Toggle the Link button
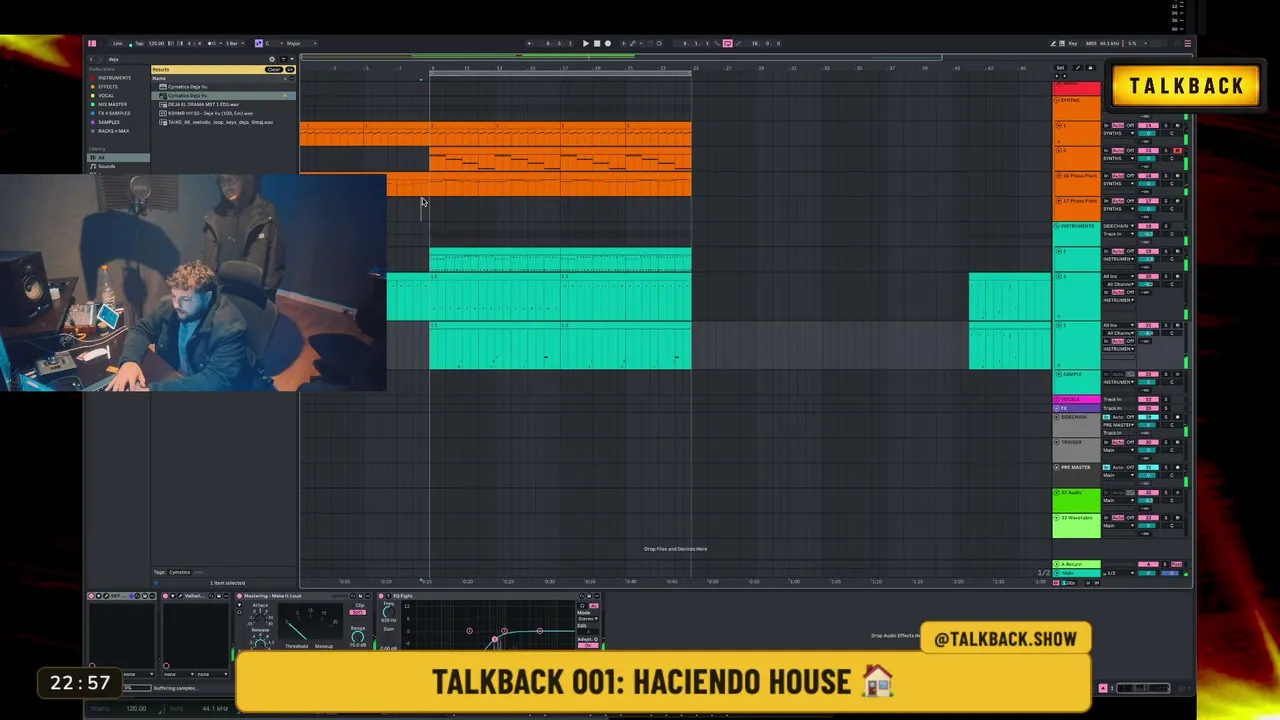Screen dimensions: 1280x720 click(x=118, y=43)
